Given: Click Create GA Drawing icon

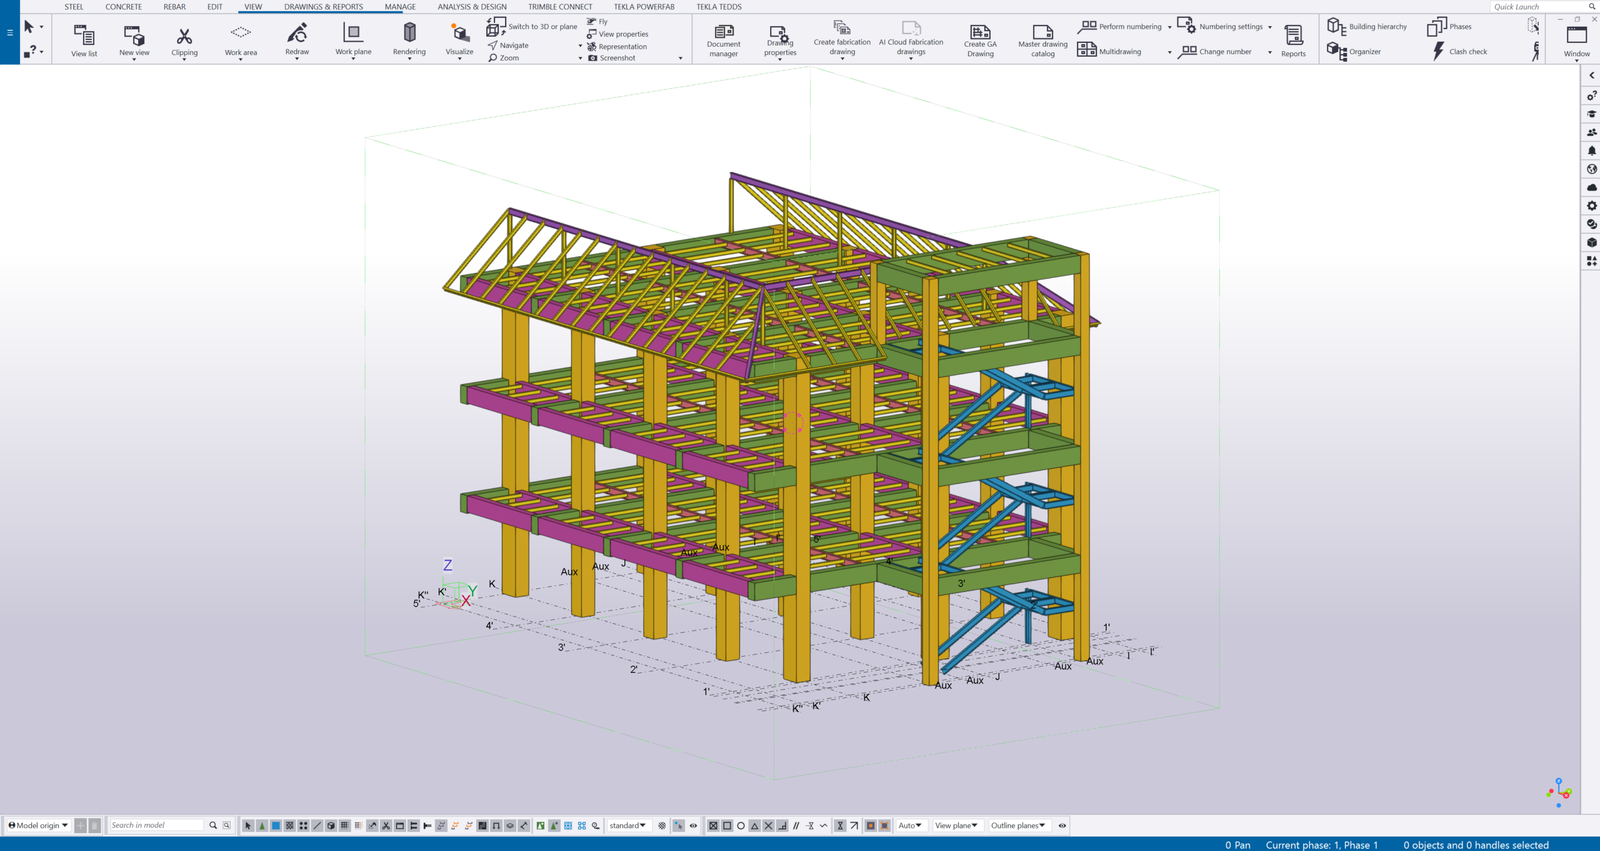Looking at the screenshot, I should pos(980,40).
